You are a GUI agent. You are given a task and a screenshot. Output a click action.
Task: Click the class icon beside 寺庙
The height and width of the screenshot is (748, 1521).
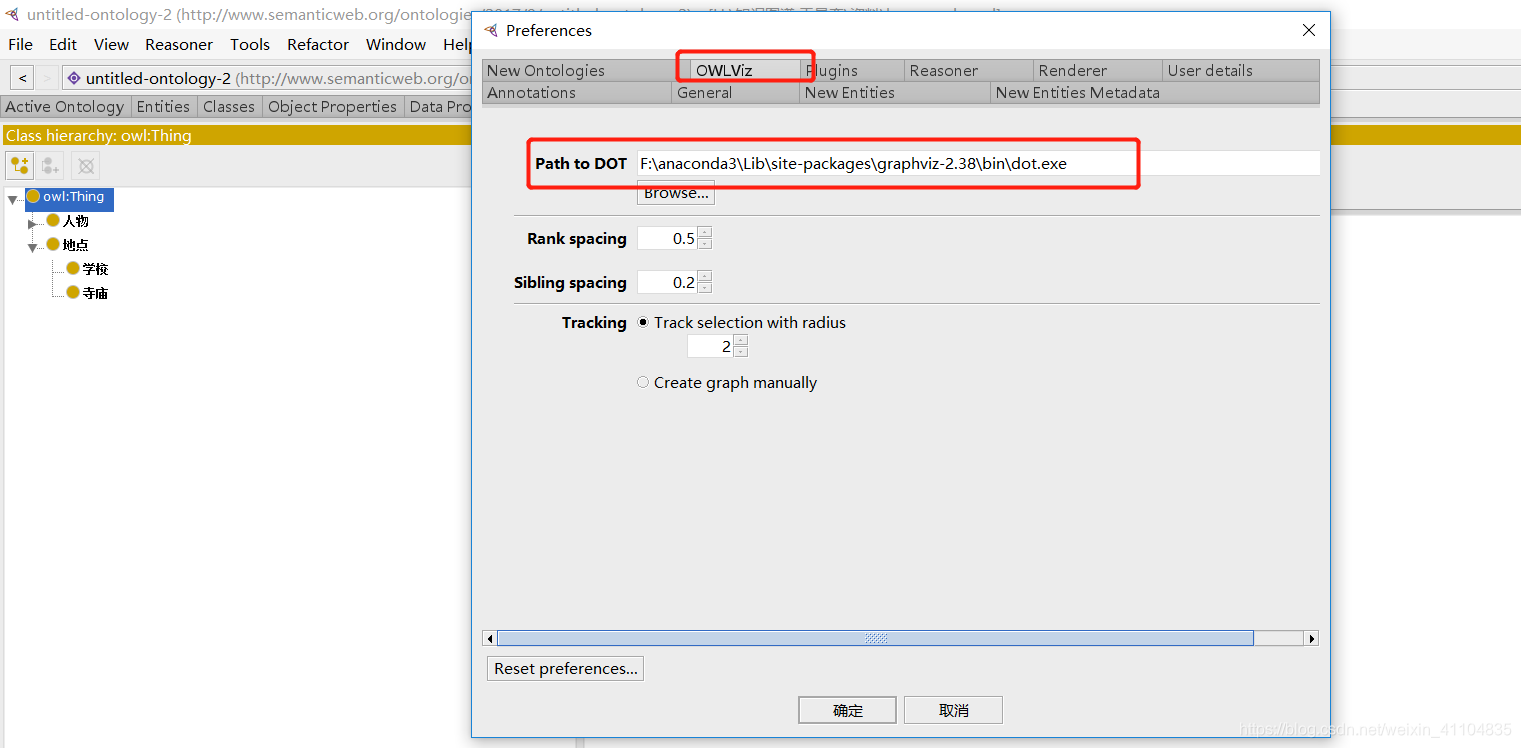point(73,292)
